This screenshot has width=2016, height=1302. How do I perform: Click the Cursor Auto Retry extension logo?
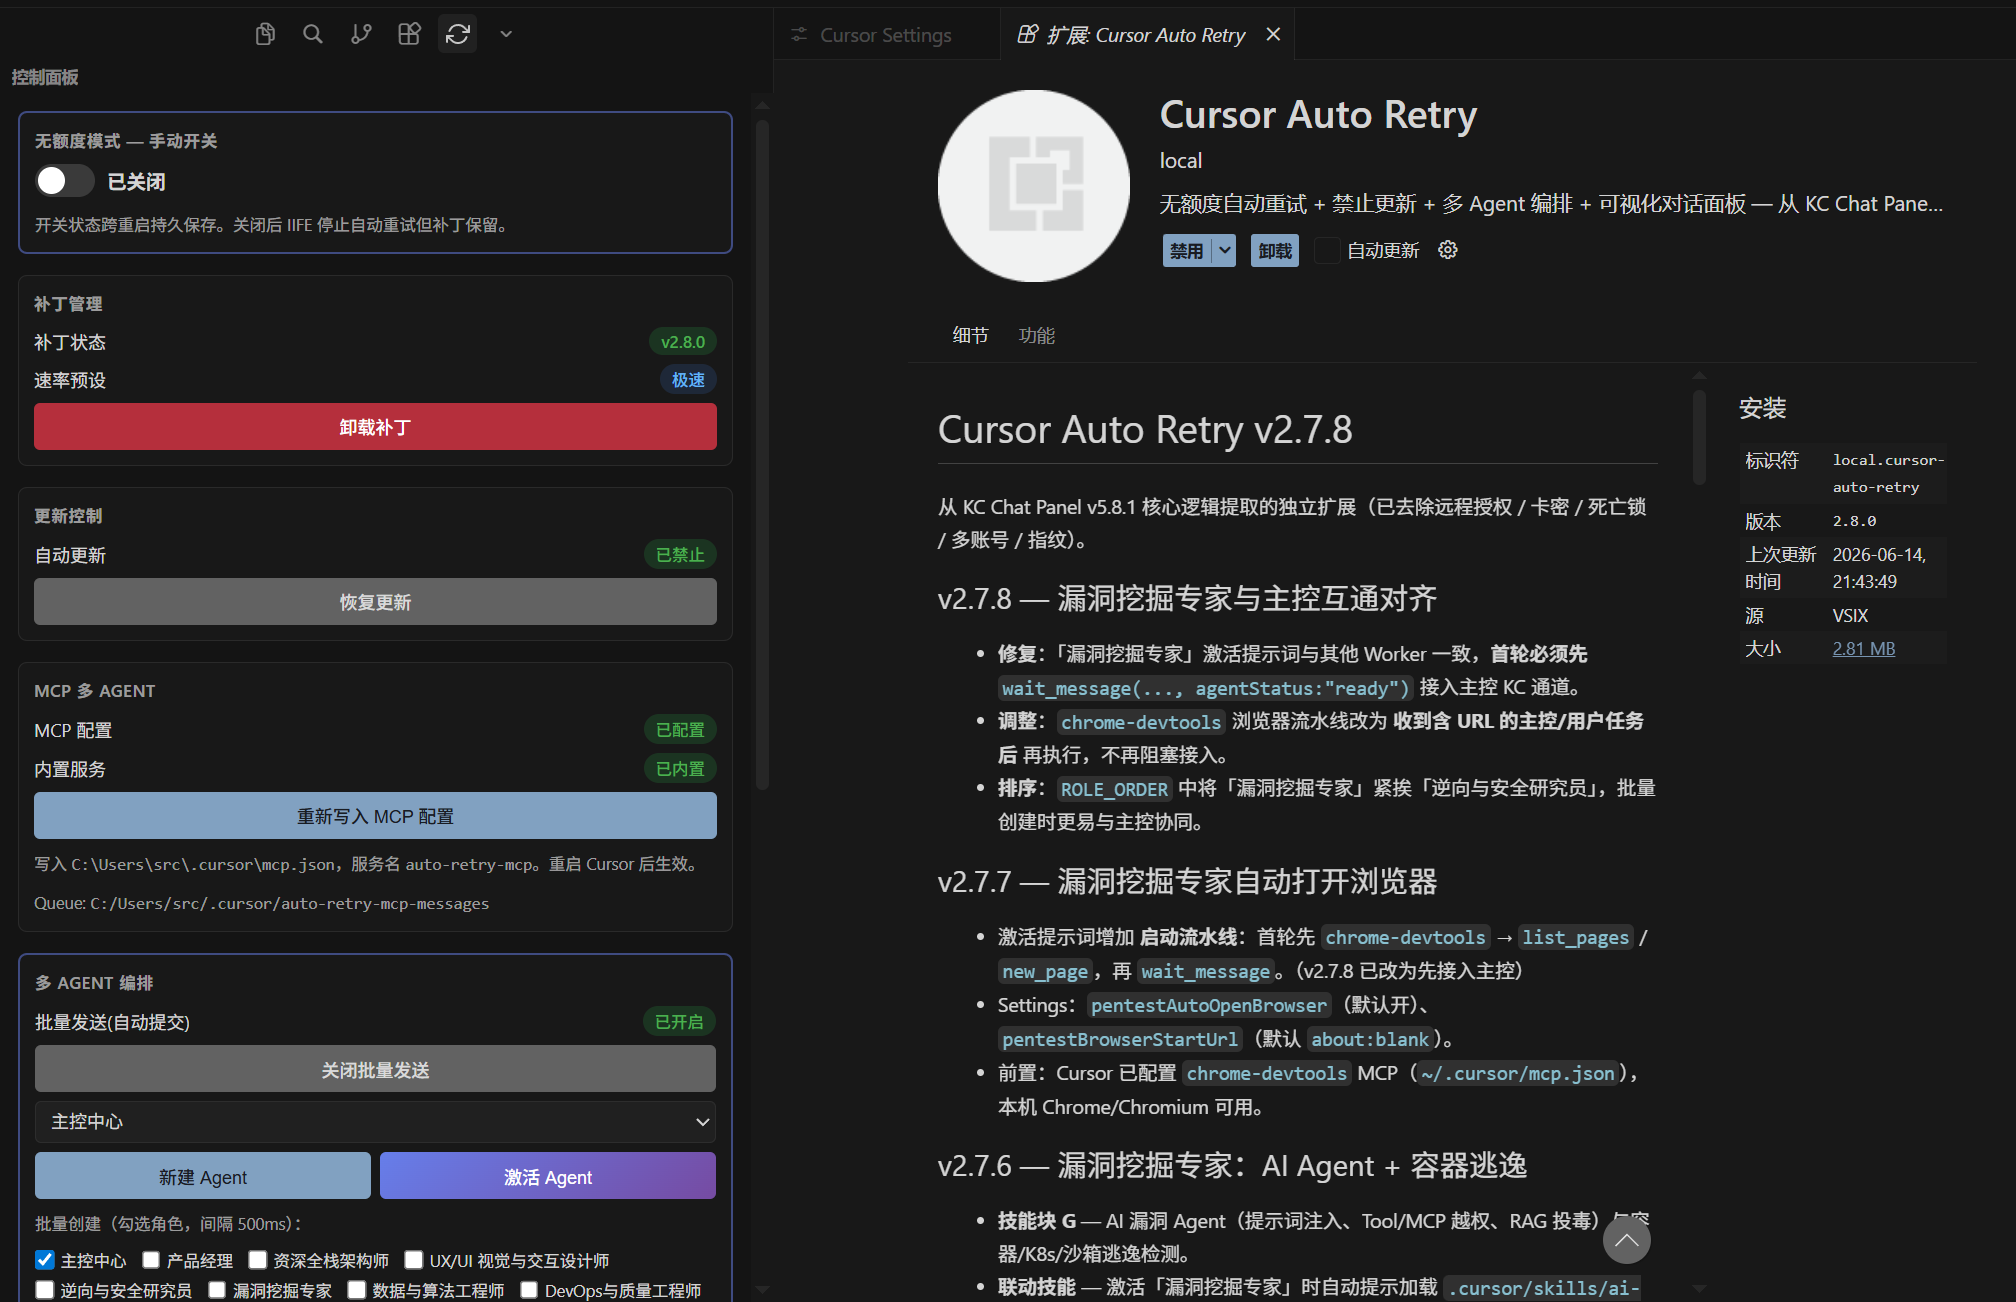tap(1034, 186)
